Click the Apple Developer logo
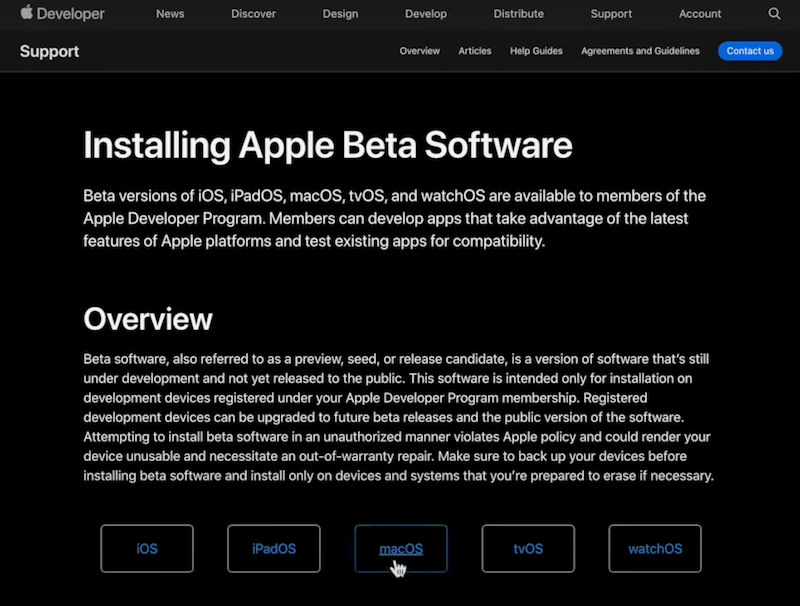This screenshot has height=606, width=800. pyautogui.click(x=62, y=14)
